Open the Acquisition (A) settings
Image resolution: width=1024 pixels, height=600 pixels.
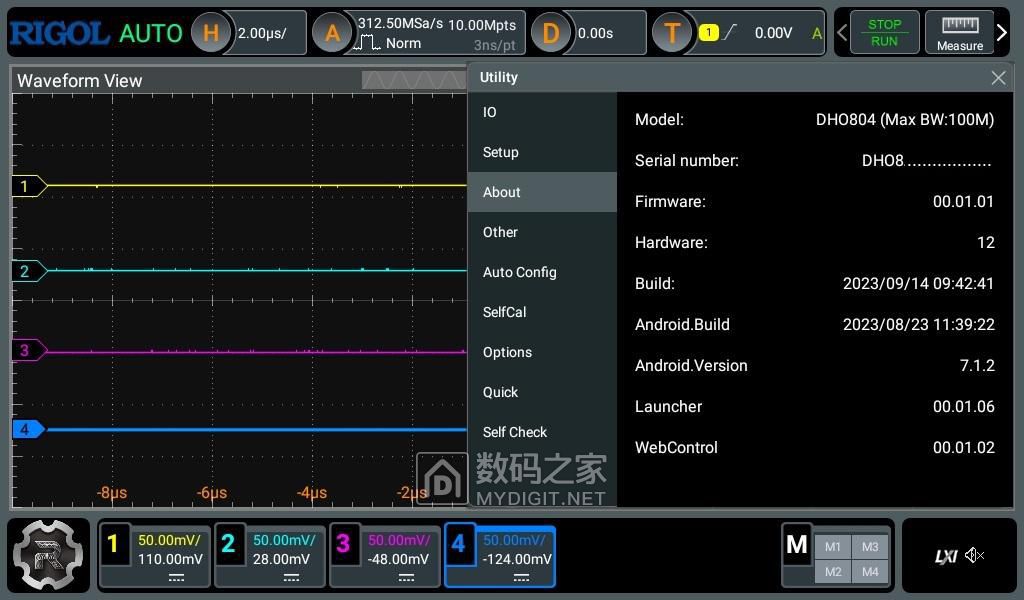tap(332, 33)
